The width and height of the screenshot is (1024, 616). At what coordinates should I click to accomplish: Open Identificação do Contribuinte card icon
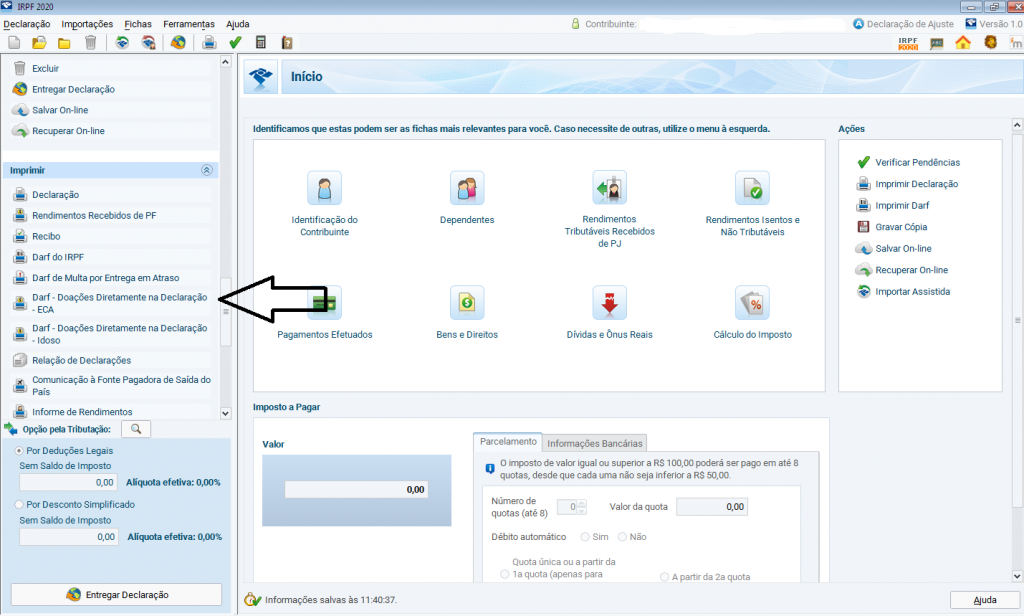324,188
